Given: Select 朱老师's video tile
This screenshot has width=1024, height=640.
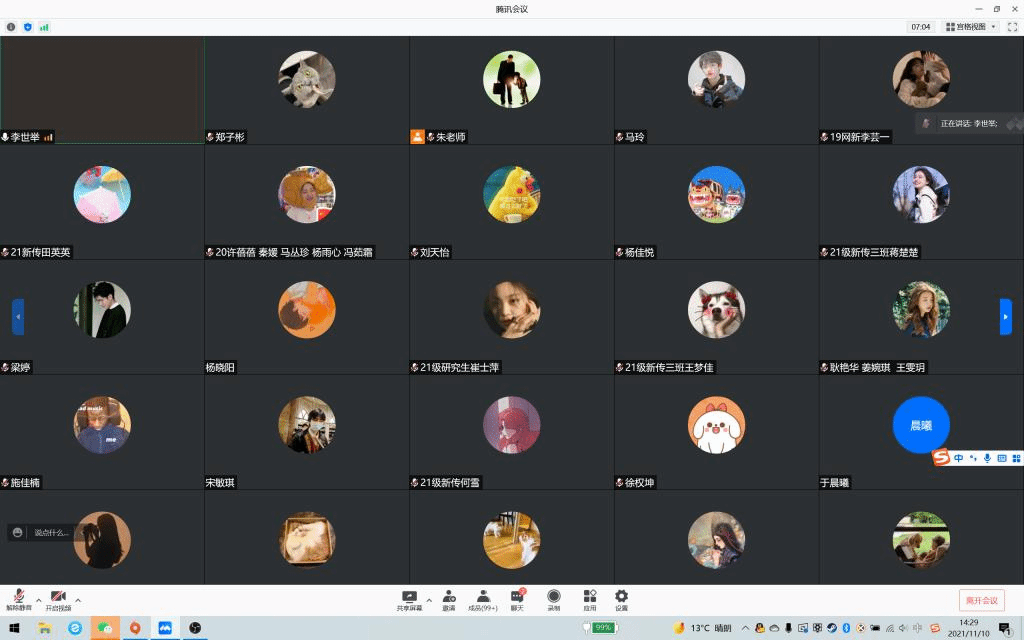Looking at the screenshot, I should pos(511,90).
